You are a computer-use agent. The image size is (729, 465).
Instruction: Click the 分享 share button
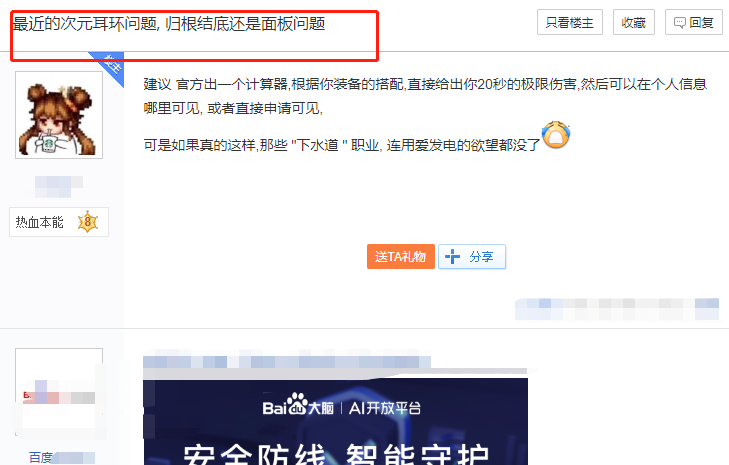[472, 257]
